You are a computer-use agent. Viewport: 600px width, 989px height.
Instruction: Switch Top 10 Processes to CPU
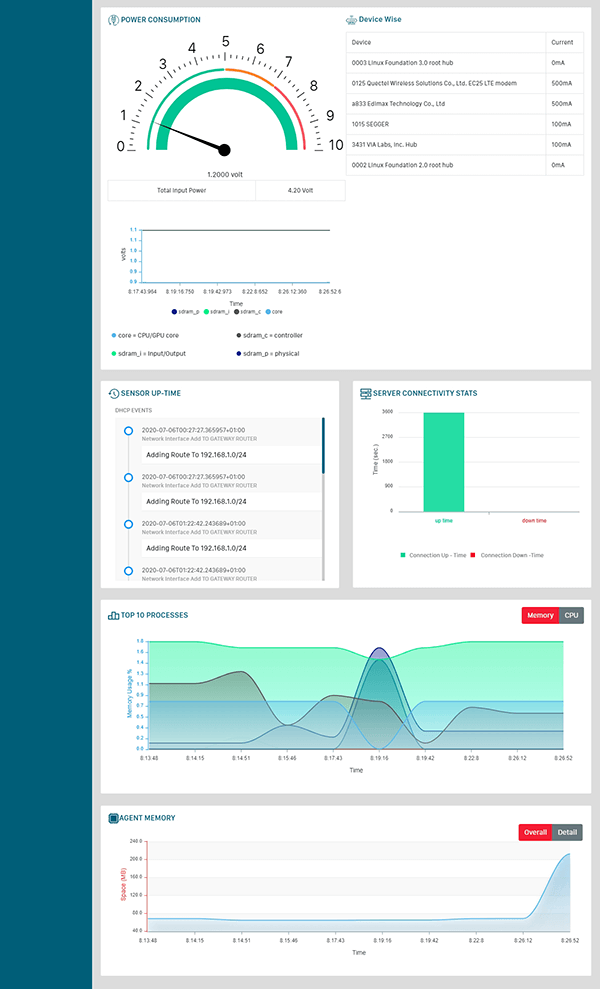[x=571, y=616]
